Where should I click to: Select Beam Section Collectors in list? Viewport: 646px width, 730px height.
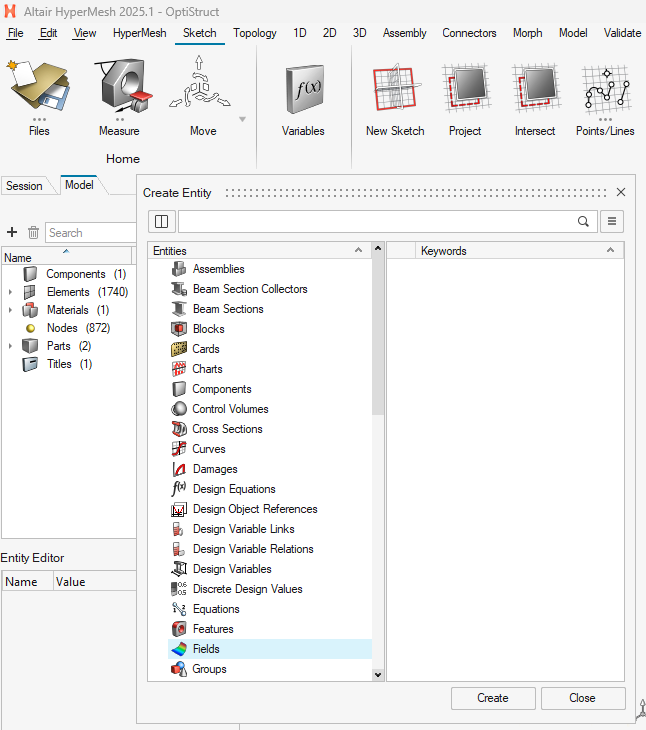250,289
